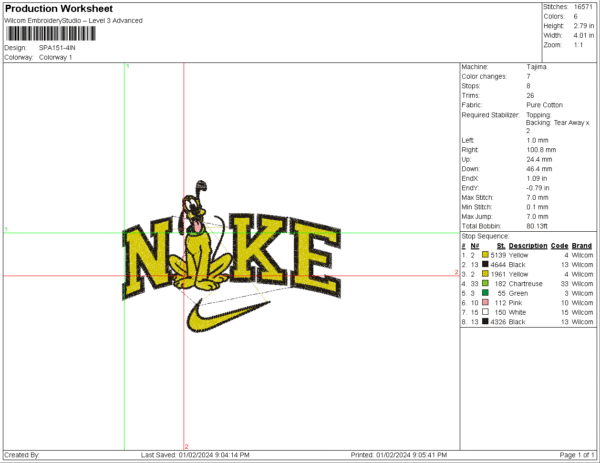Click the Width value 4.01 in
This screenshot has height=463, width=600.
click(x=584, y=36)
